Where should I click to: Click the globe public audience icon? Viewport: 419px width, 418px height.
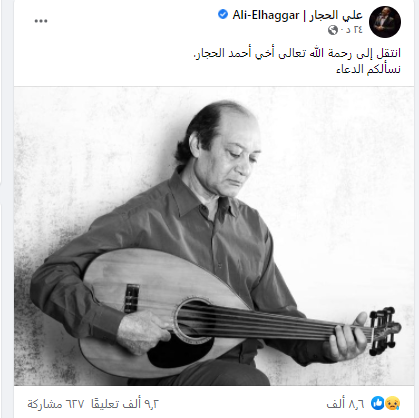pyautogui.click(x=333, y=30)
